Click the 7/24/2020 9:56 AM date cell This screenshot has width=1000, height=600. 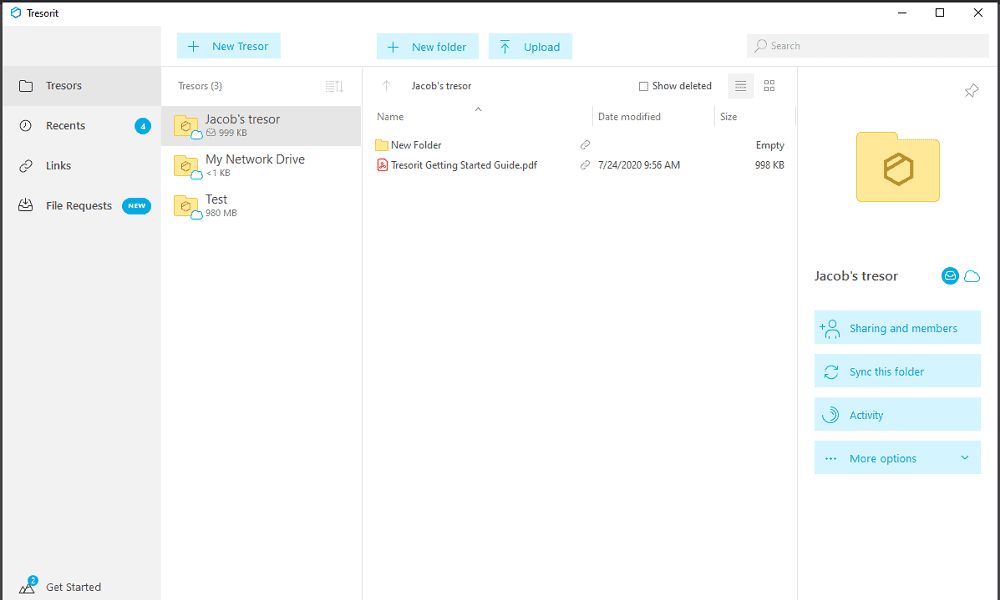pos(639,165)
